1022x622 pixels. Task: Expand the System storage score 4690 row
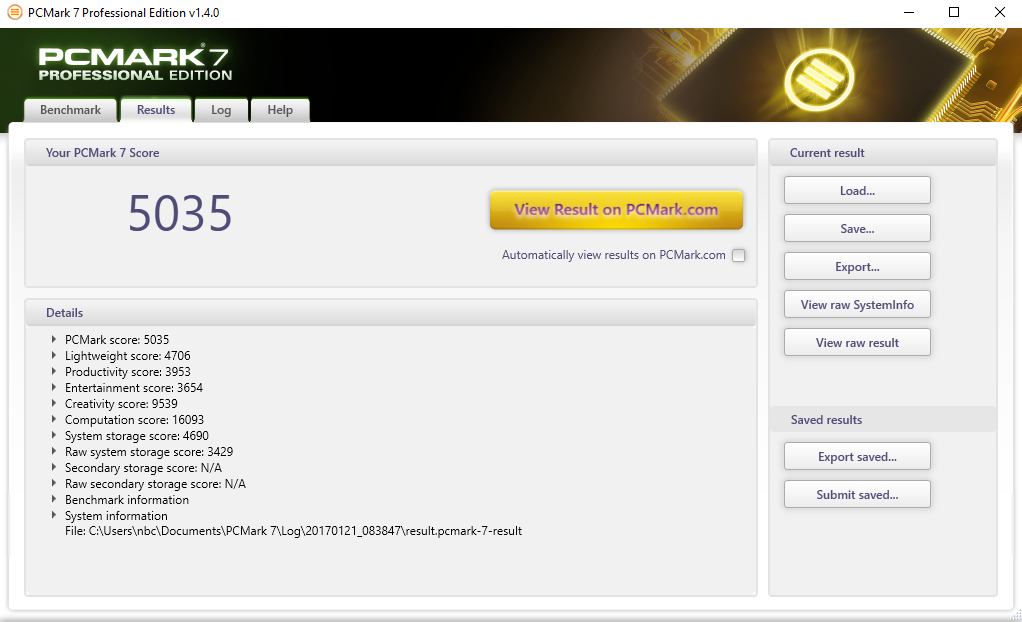pos(53,435)
